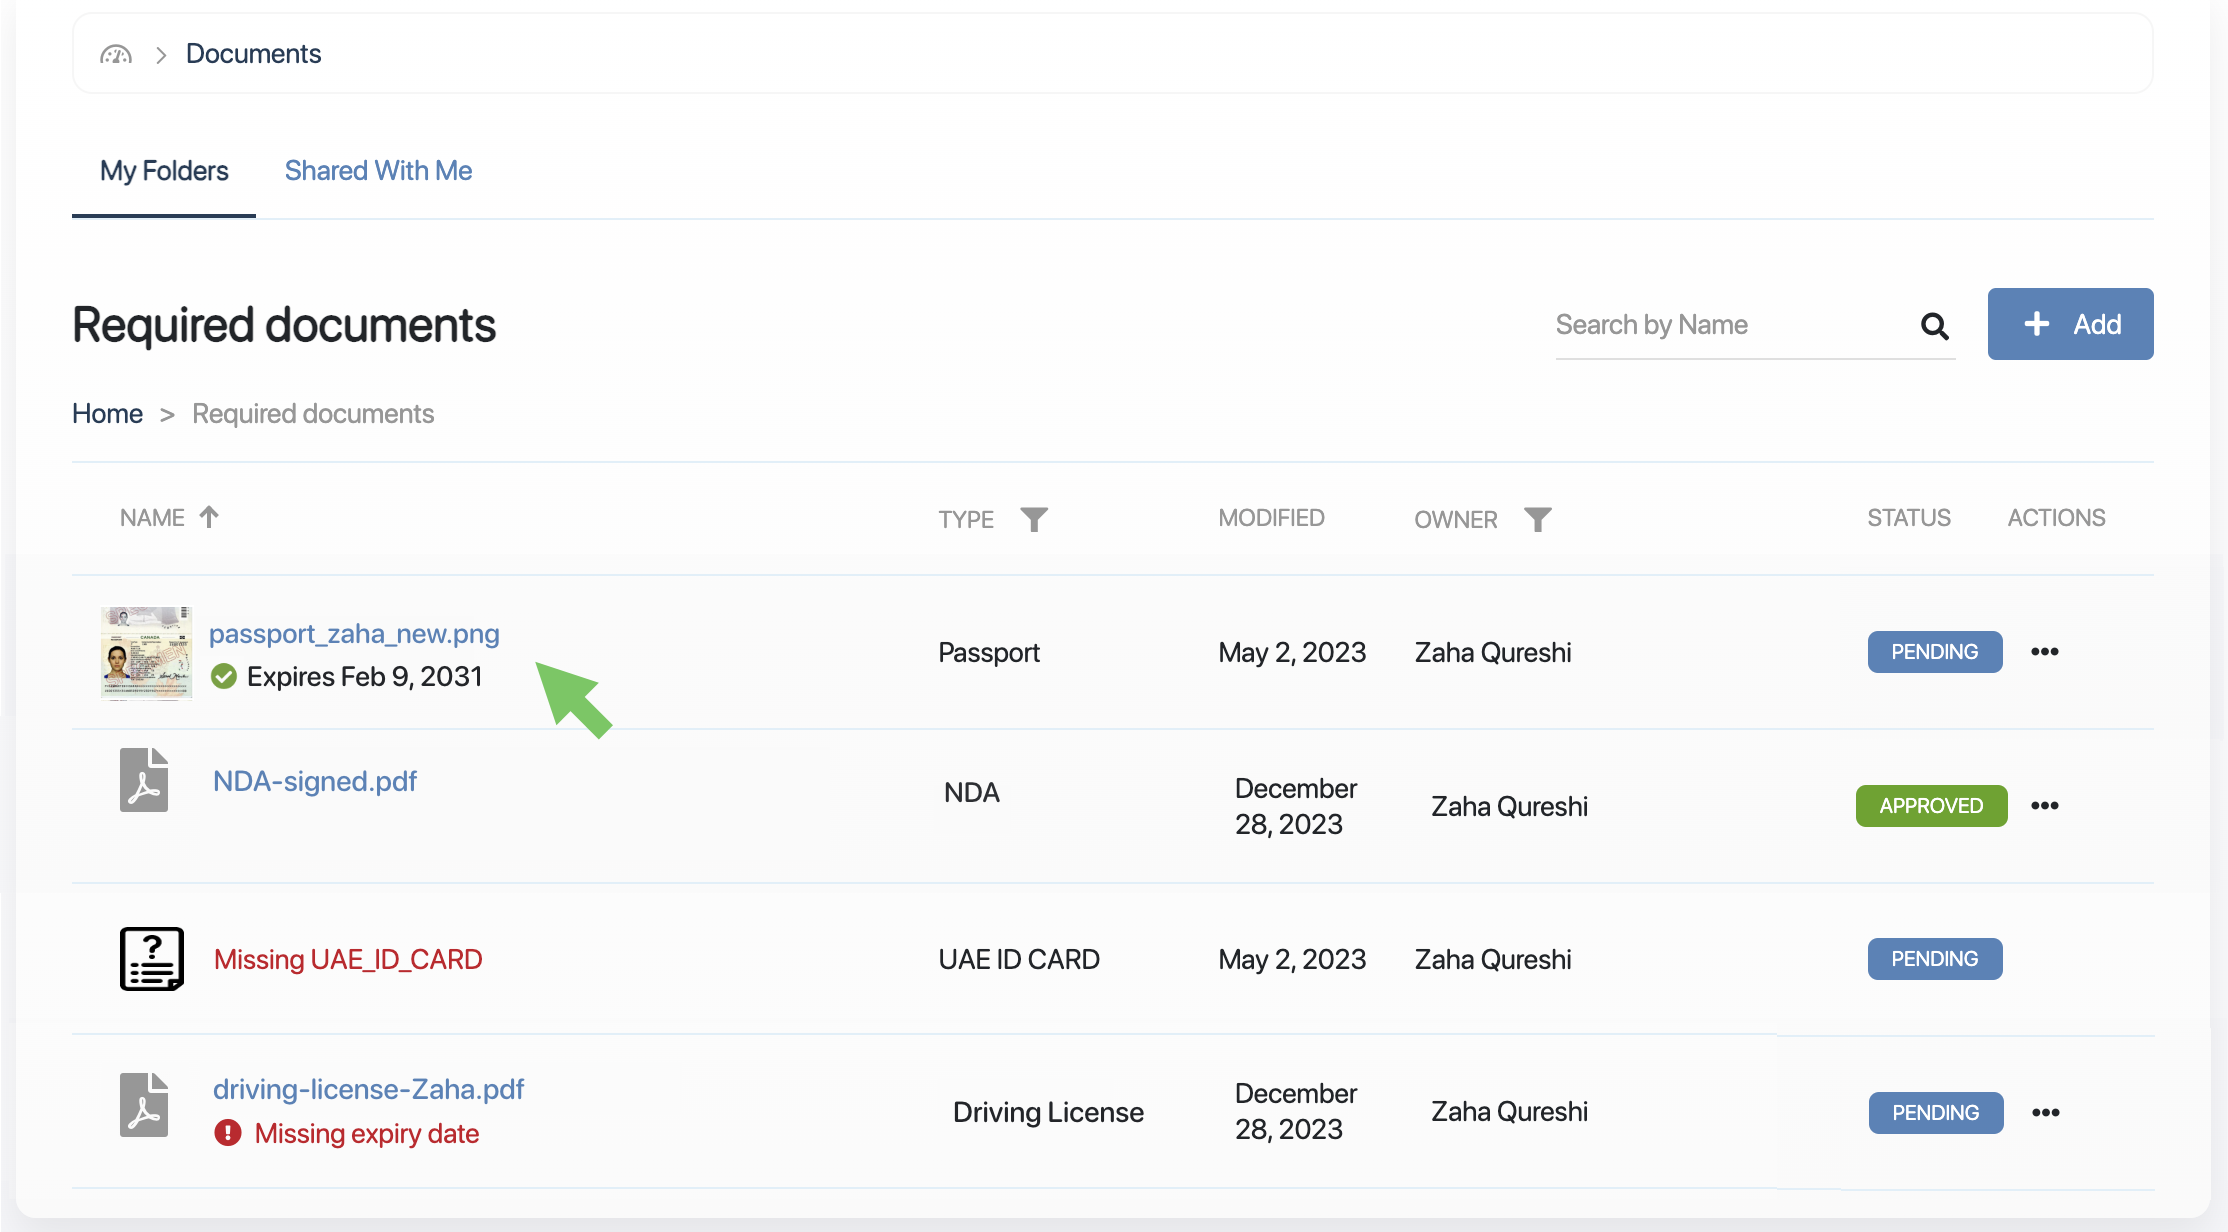Open actions menu for driving-license-Zaha.pdf
2228x1232 pixels.
pos(2045,1113)
